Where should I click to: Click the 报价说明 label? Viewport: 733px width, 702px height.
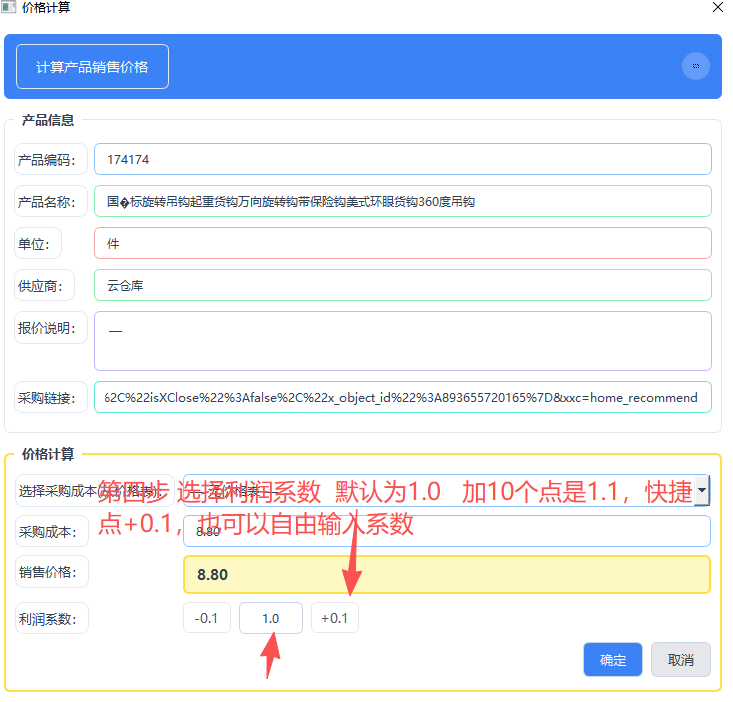click(x=50, y=328)
